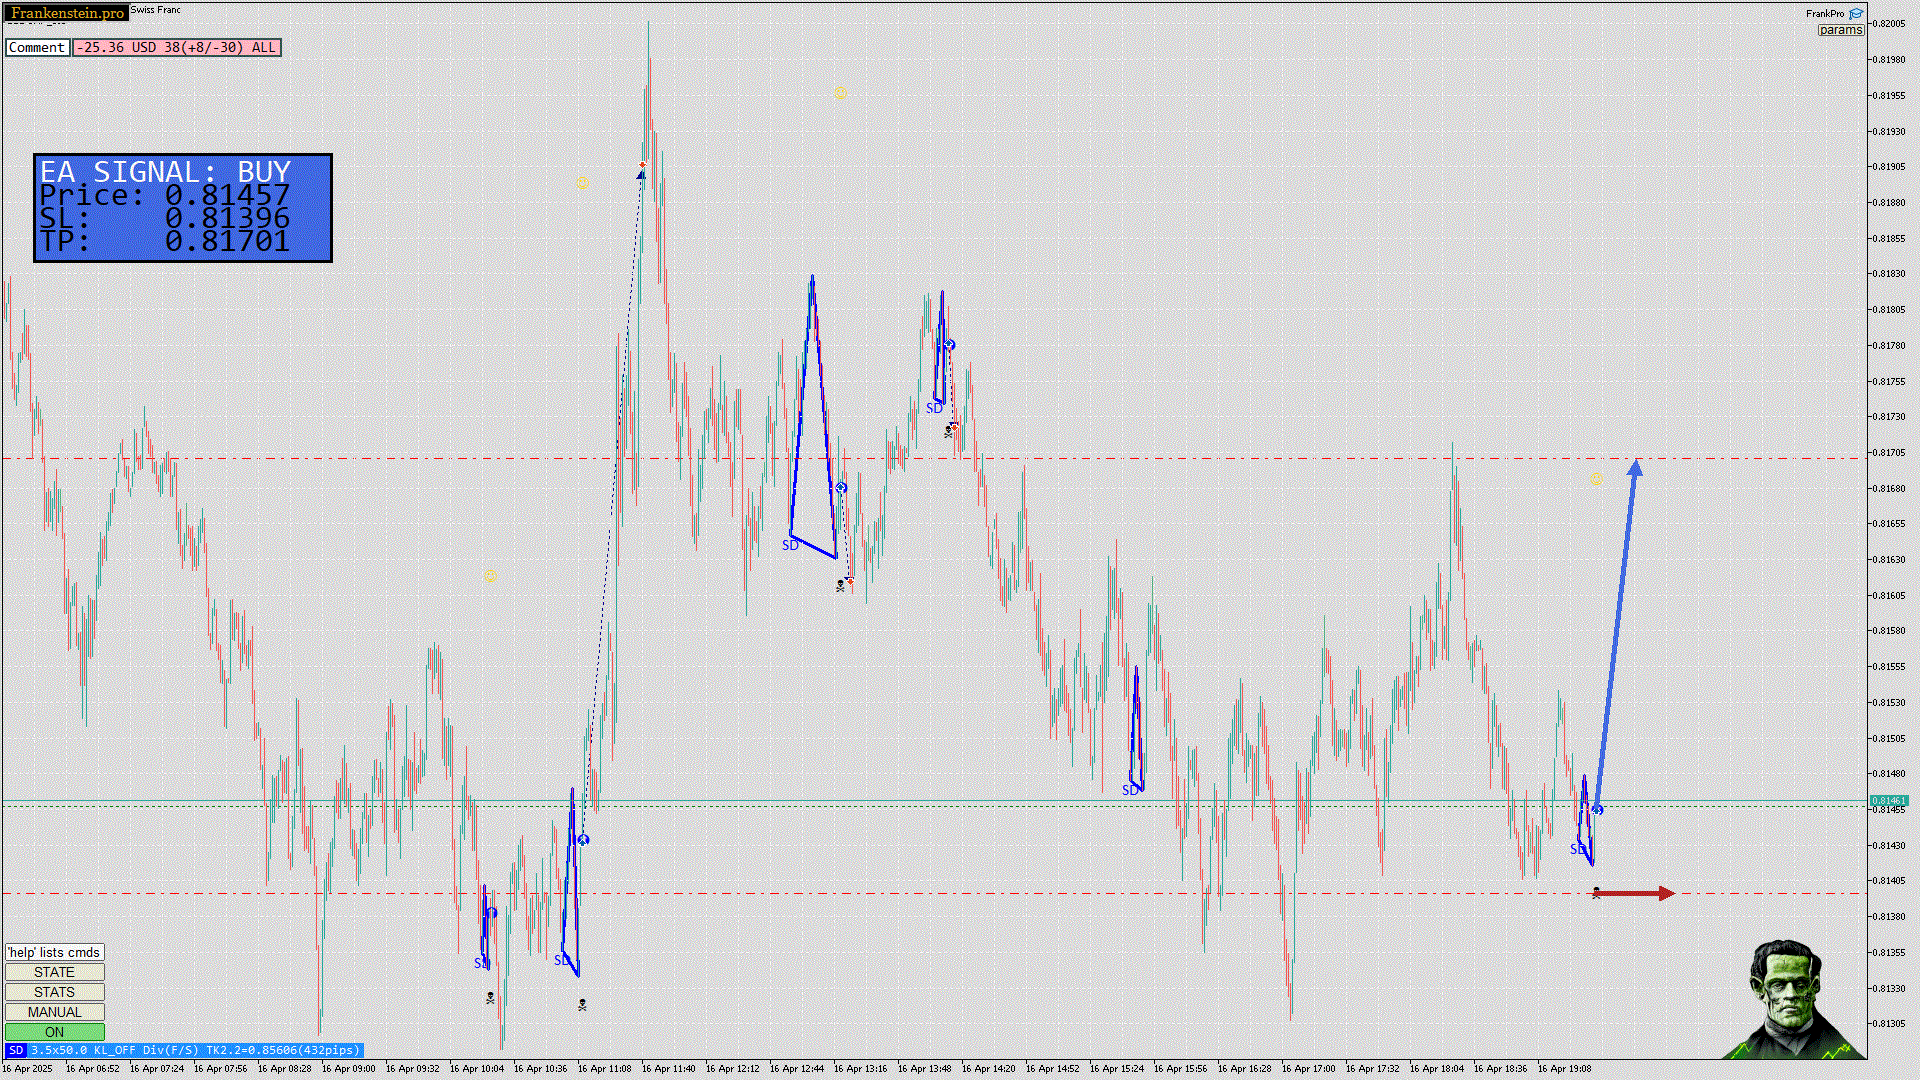
Task: Click the blue entry circle marker at current price
Action: click(x=1598, y=809)
